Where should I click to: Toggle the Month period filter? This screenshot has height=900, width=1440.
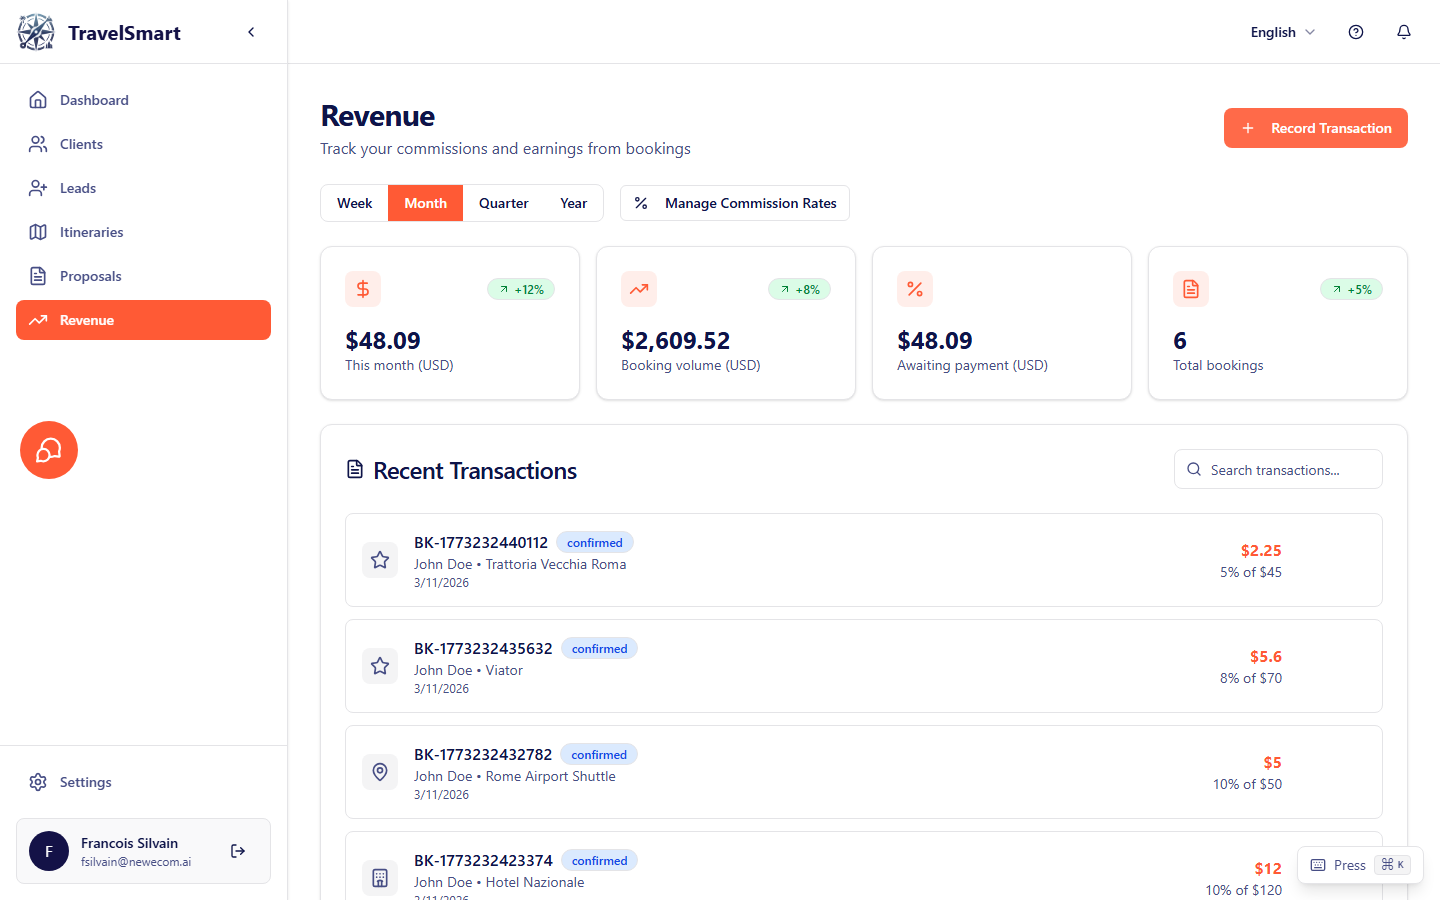(x=425, y=203)
